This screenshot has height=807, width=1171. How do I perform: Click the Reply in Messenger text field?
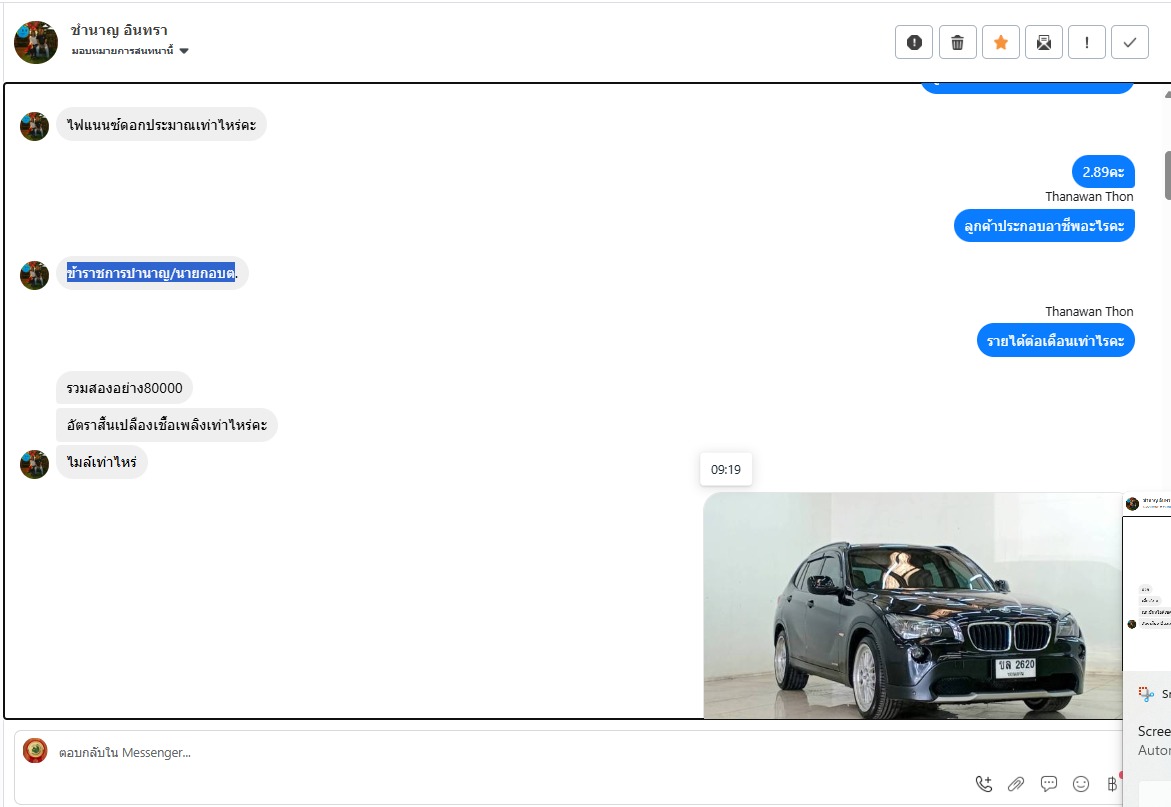(x=500, y=752)
